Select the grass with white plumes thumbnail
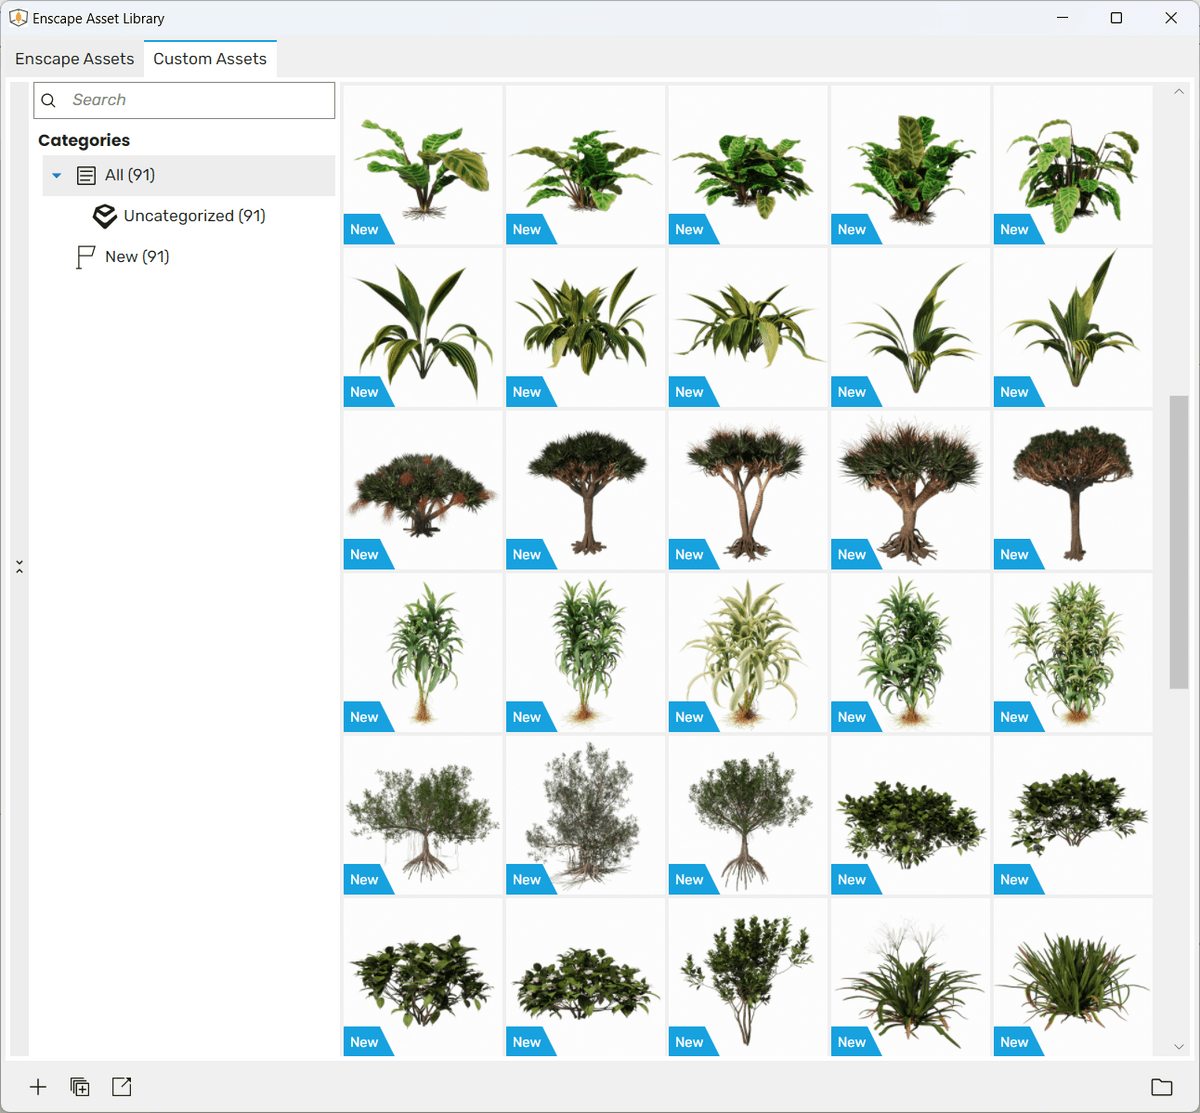Image resolution: width=1200 pixels, height=1113 pixels. (x=910, y=977)
